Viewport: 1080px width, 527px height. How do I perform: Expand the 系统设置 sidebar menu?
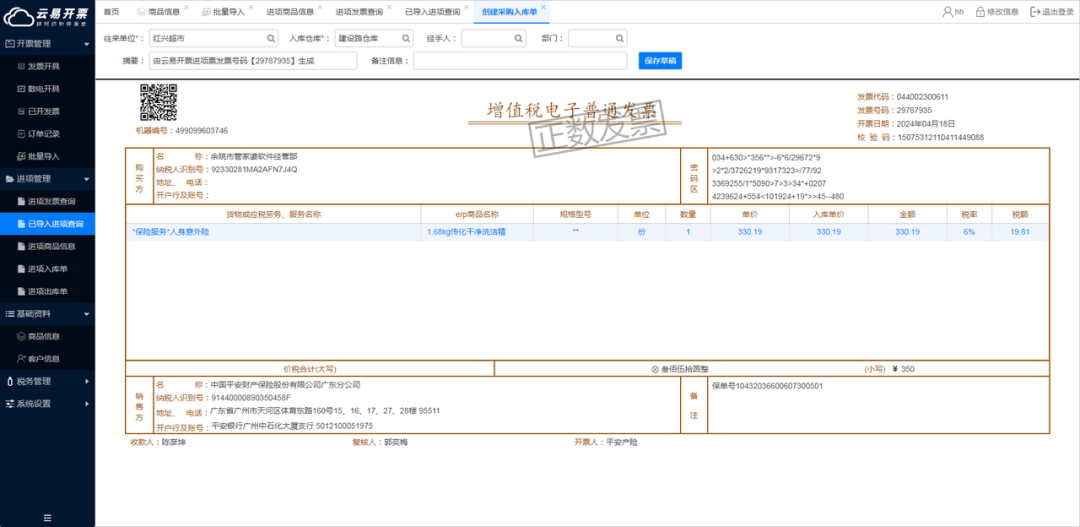click(x=47, y=404)
